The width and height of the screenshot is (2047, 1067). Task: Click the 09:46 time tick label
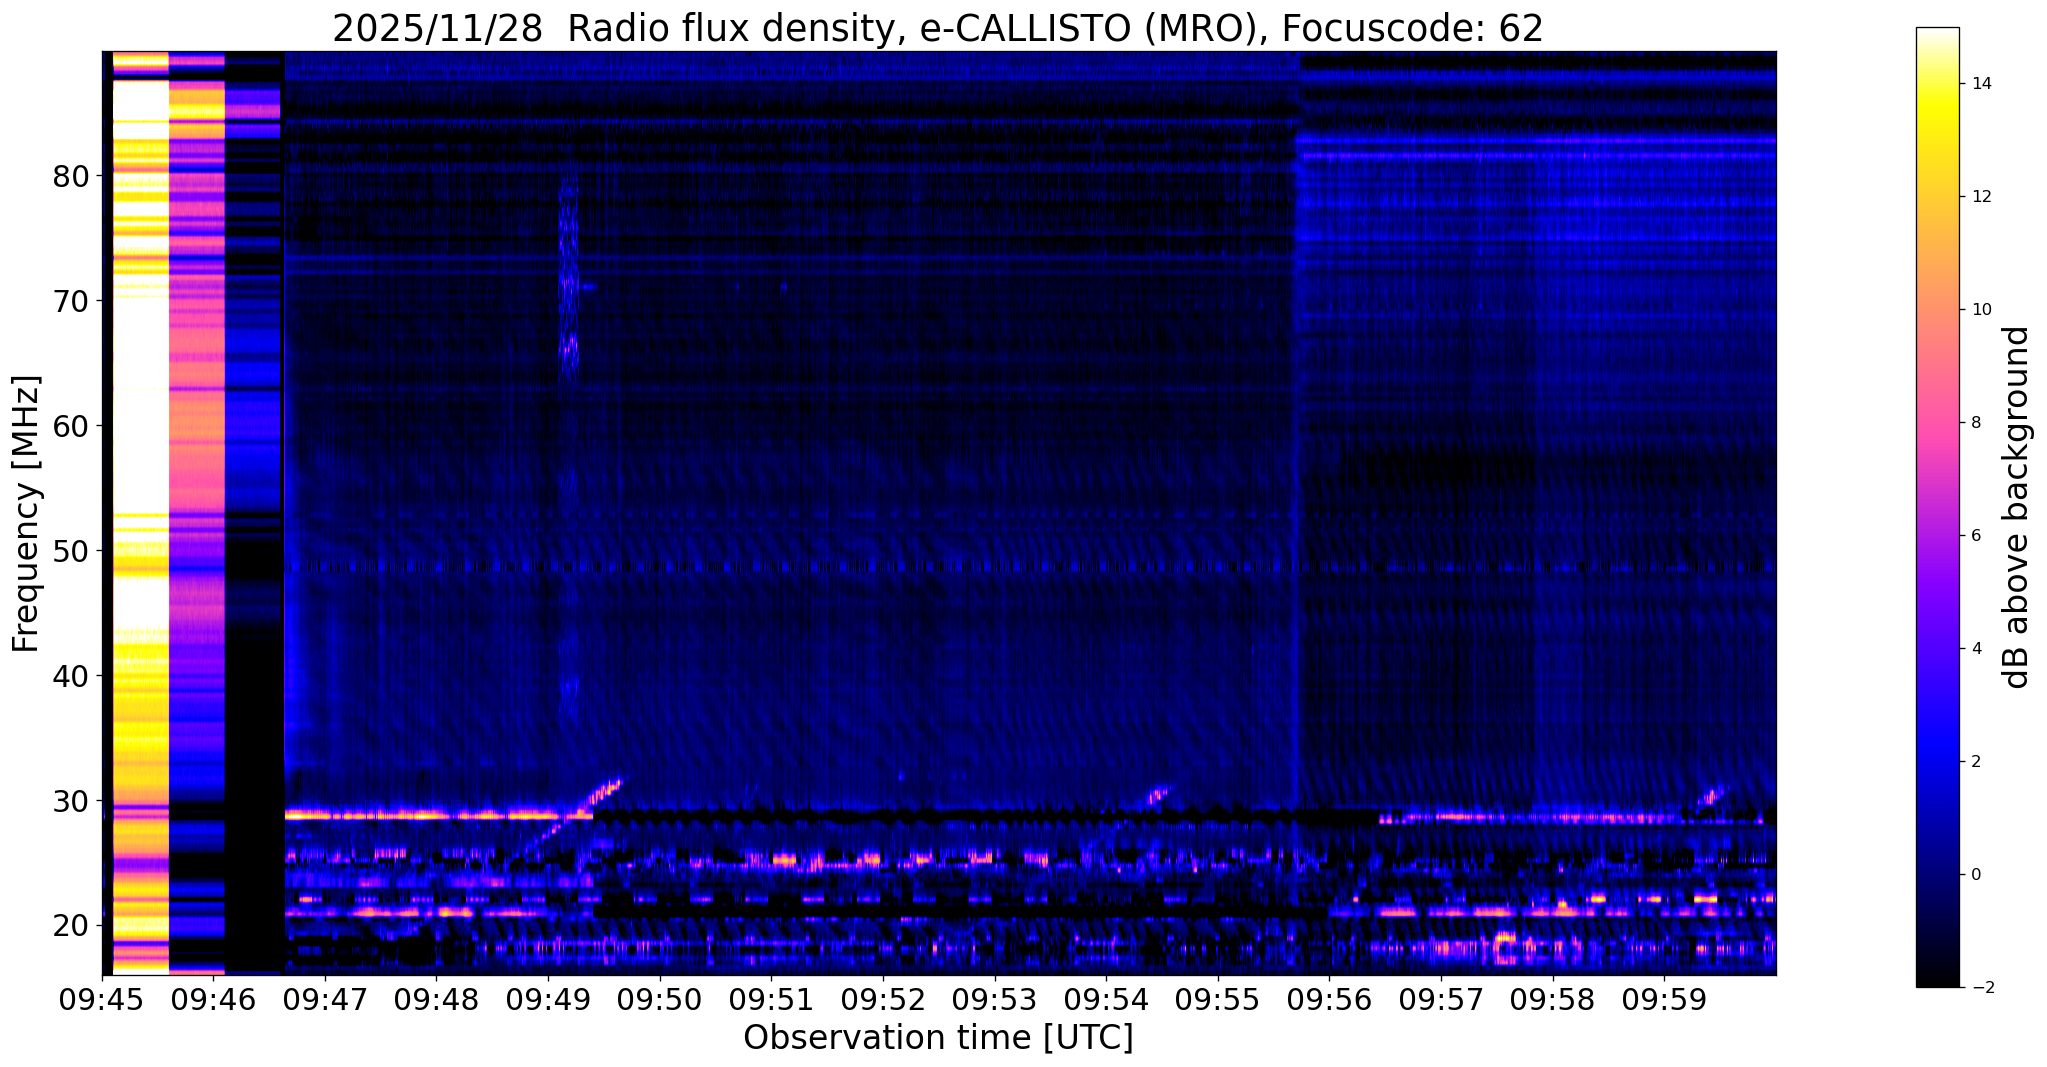tap(213, 998)
